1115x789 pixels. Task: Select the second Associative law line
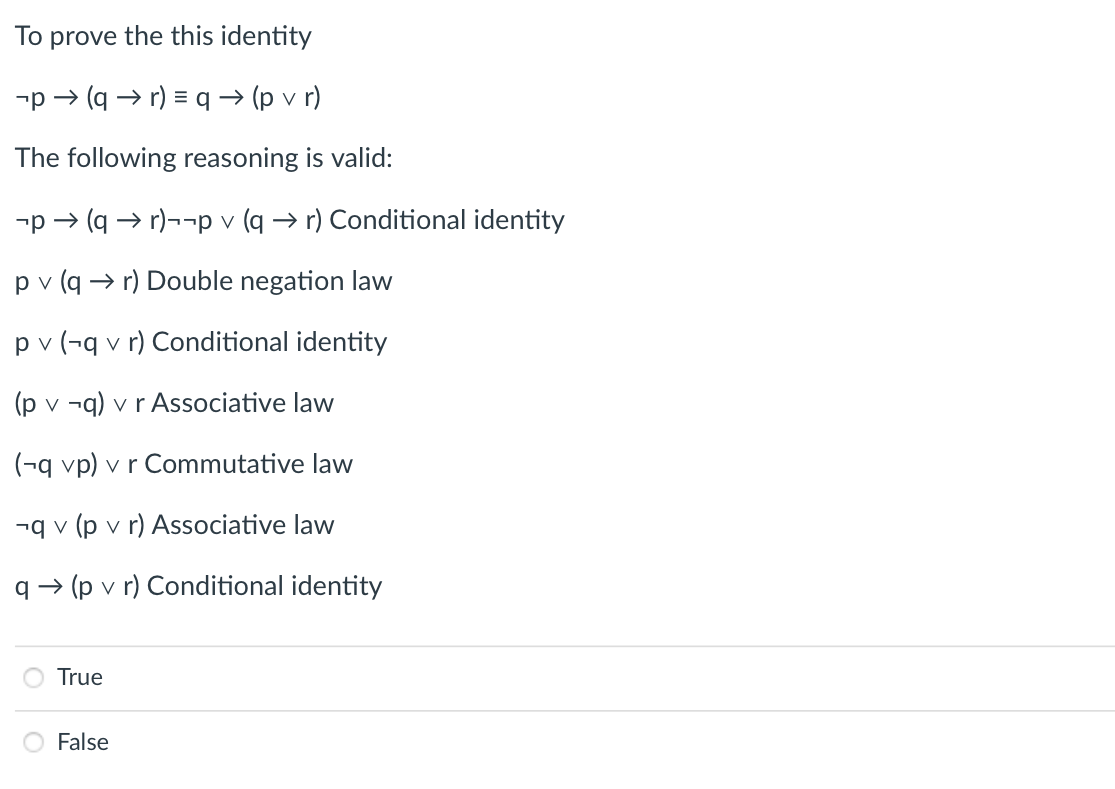(174, 525)
